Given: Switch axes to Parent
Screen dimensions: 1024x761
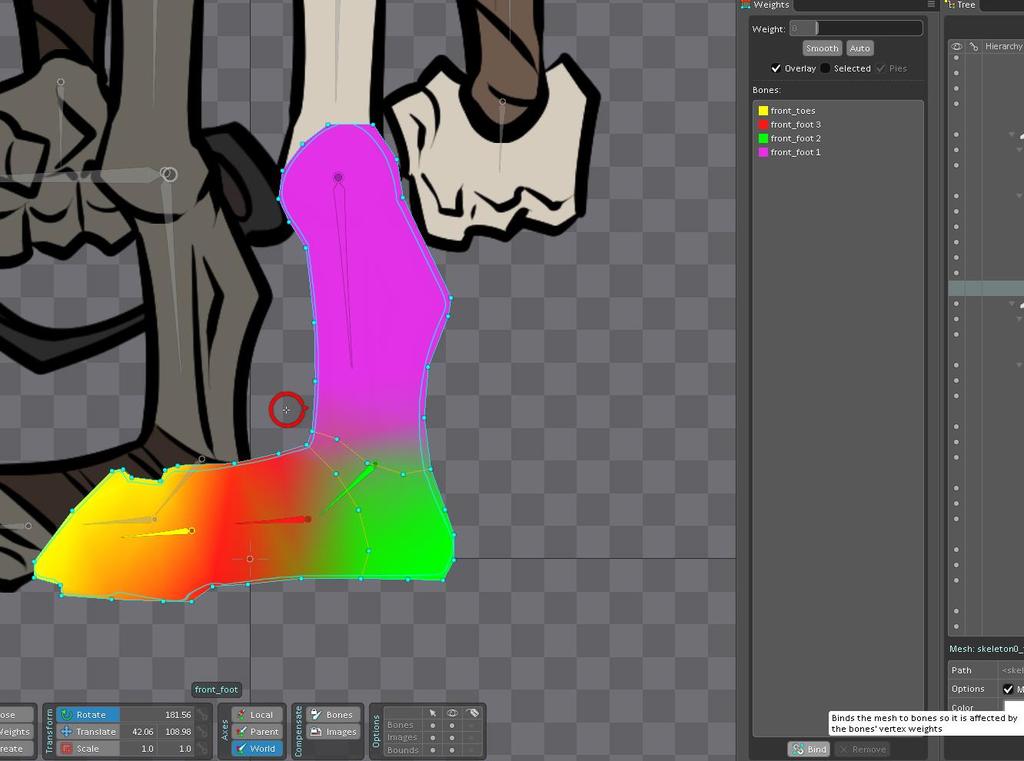Looking at the screenshot, I should coord(257,732).
